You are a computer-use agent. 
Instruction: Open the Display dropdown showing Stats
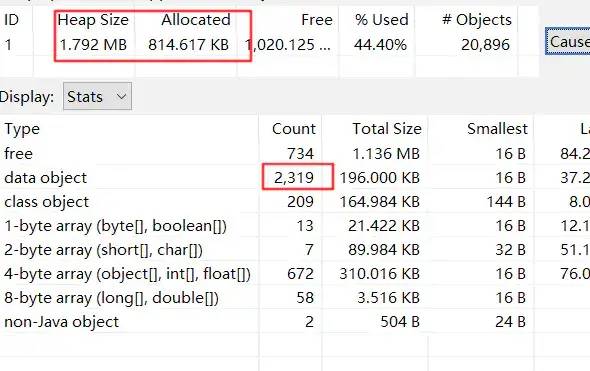click(97, 96)
